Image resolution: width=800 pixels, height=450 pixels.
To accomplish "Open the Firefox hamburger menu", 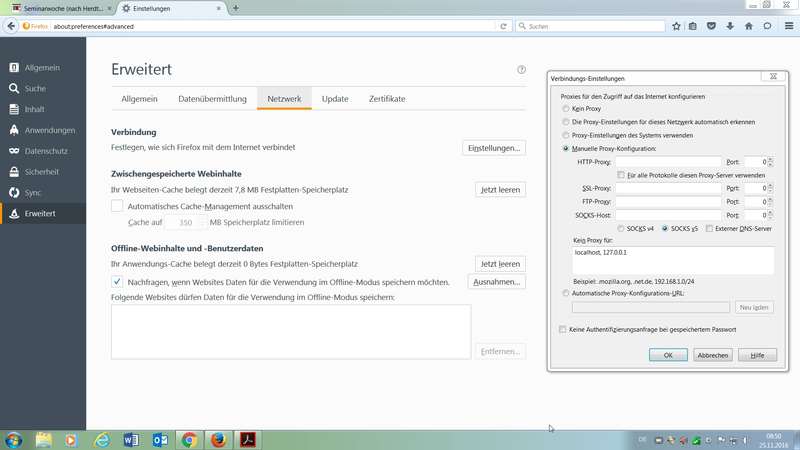I will tap(789, 26).
